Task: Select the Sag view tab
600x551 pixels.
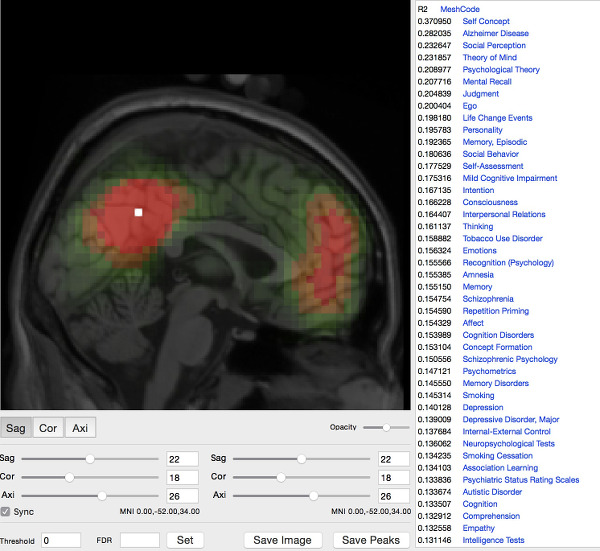Action: coord(15,428)
